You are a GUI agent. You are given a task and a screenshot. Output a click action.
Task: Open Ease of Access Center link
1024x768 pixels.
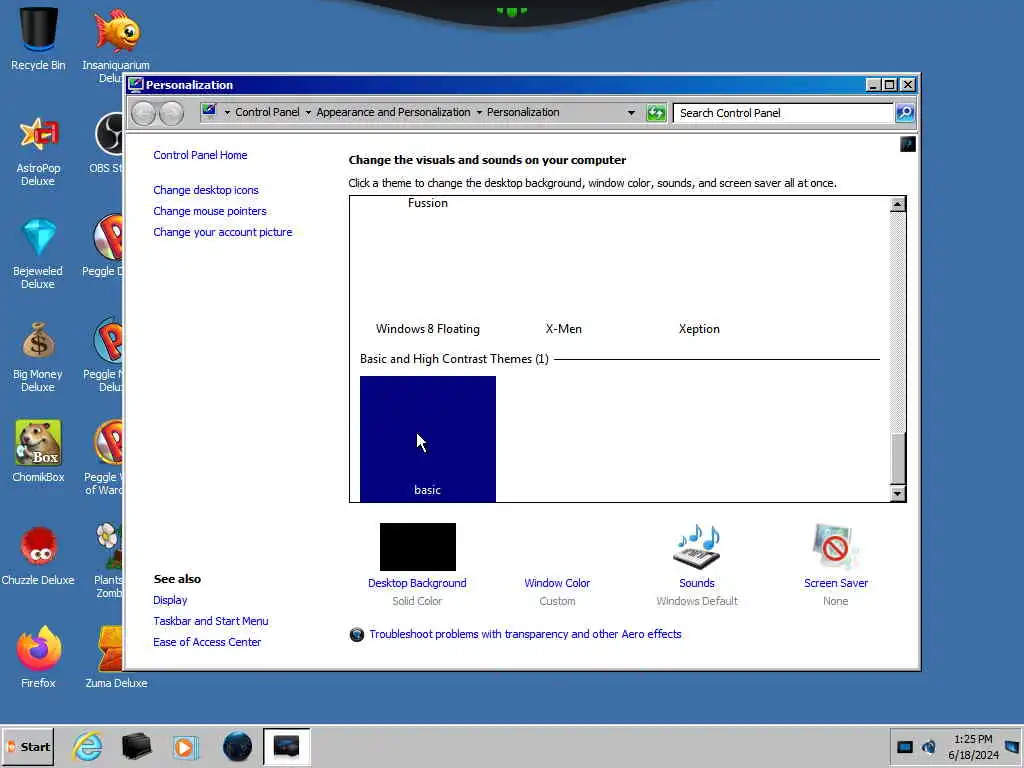(206, 642)
